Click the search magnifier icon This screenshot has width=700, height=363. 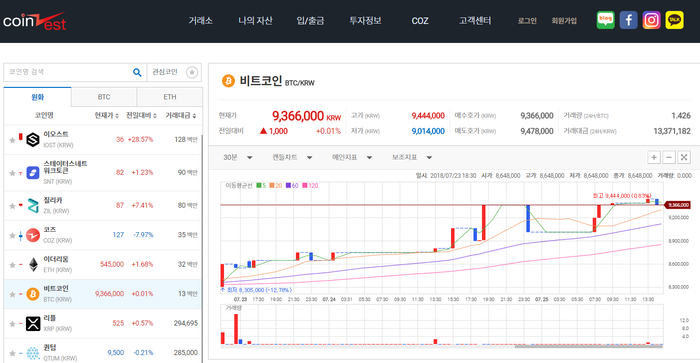(x=137, y=72)
